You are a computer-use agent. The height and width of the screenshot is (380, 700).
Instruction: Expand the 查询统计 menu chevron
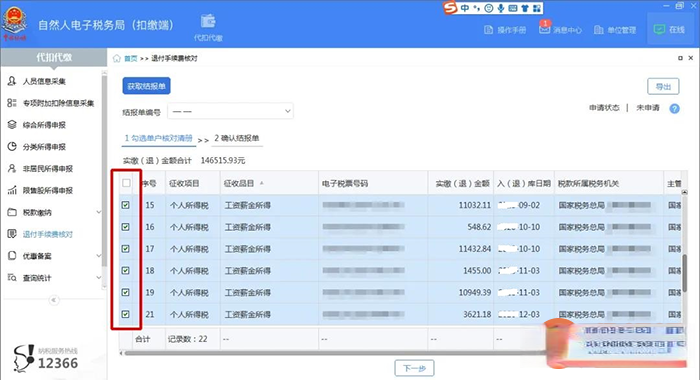coord(99,278)
